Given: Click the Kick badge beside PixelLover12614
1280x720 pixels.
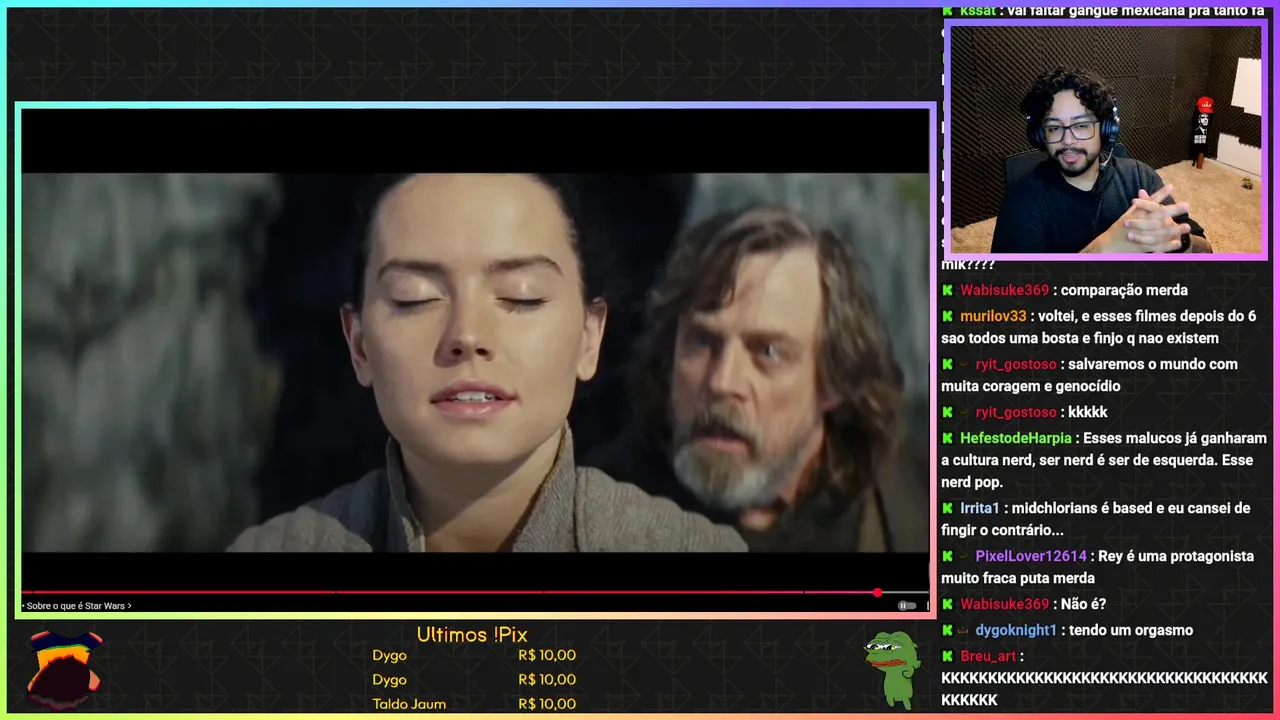Looking at the screenshot, I should coord(947,556).
